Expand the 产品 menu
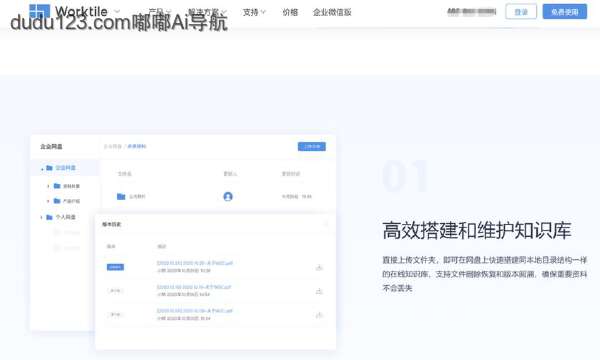Viewport: 600px width, 360px height. pos(160,12)
